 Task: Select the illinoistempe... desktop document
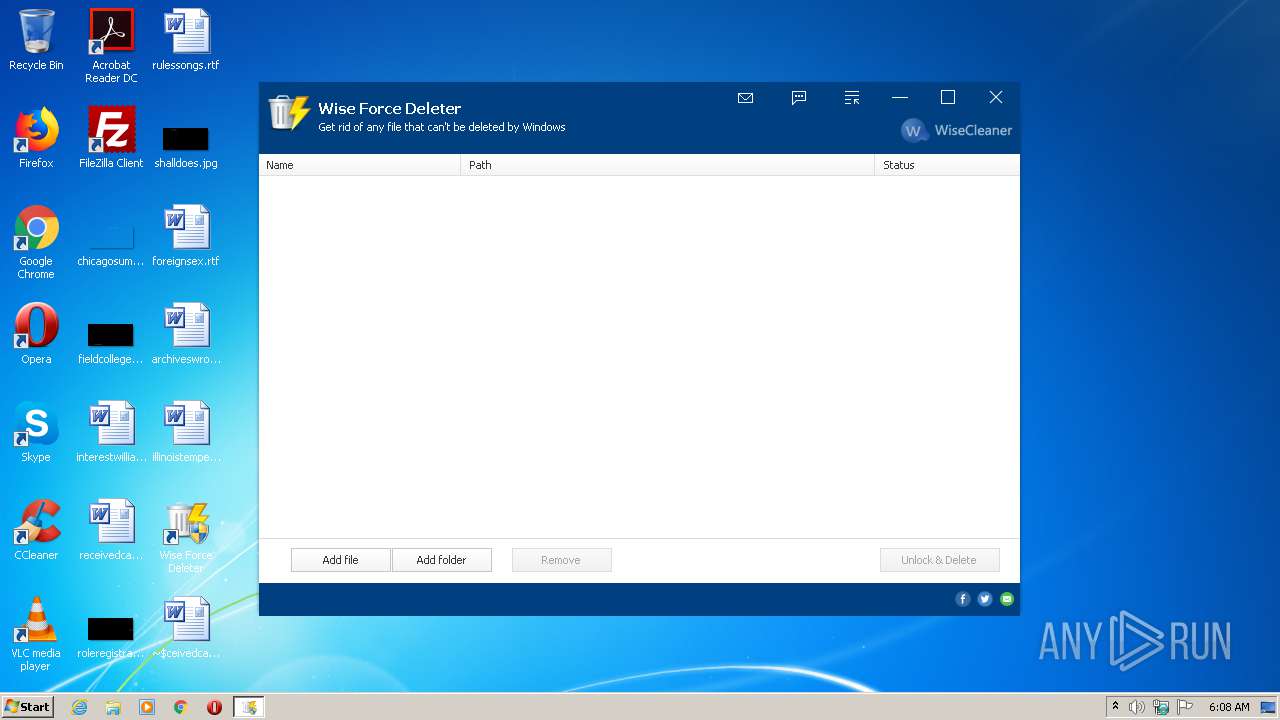pyautogui.click(x=186, y=432)
